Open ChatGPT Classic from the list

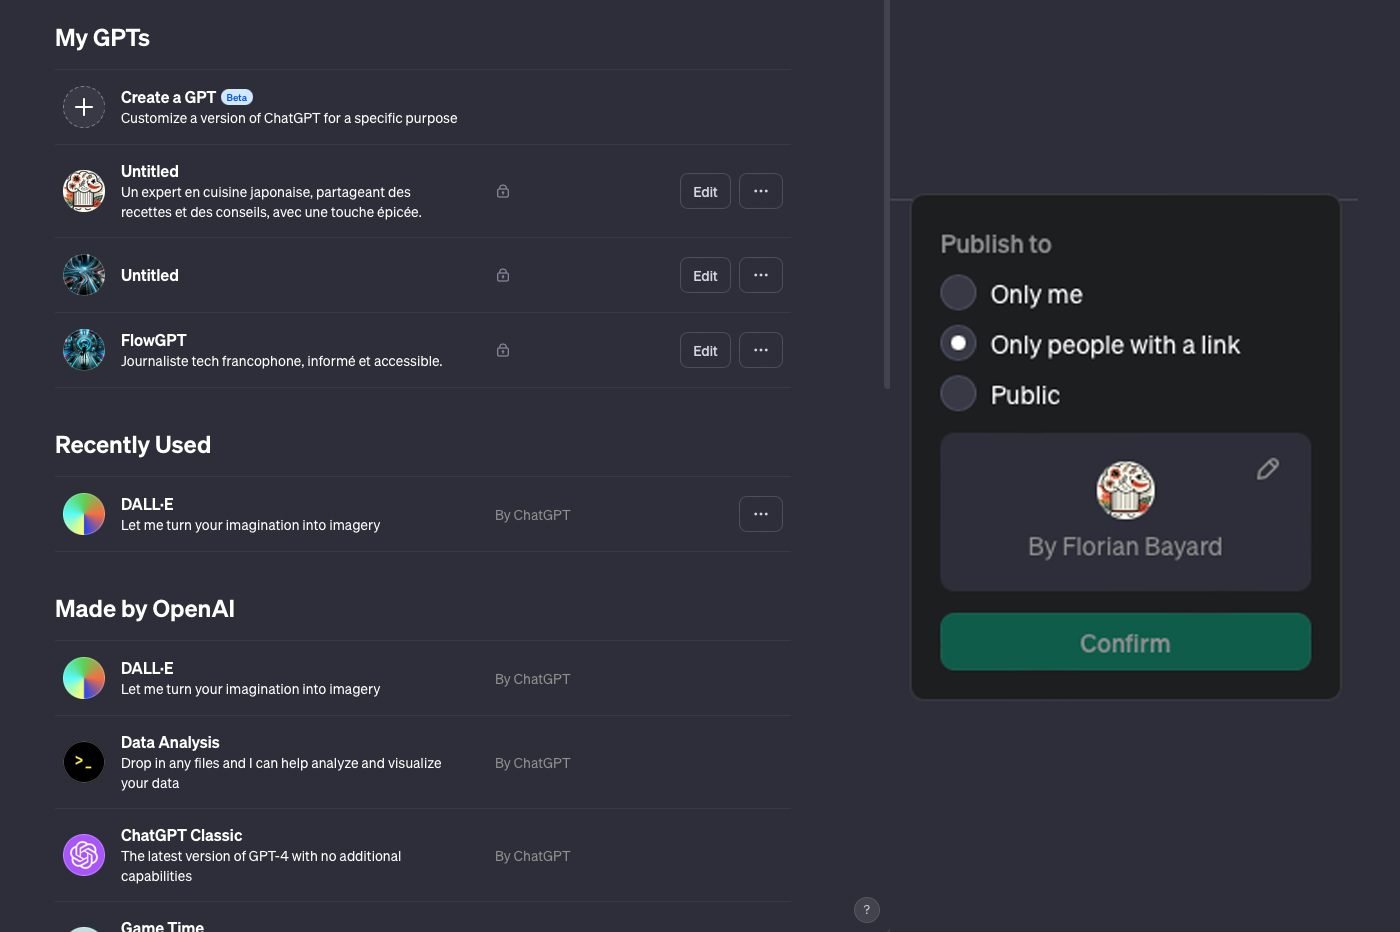point(181,835)
